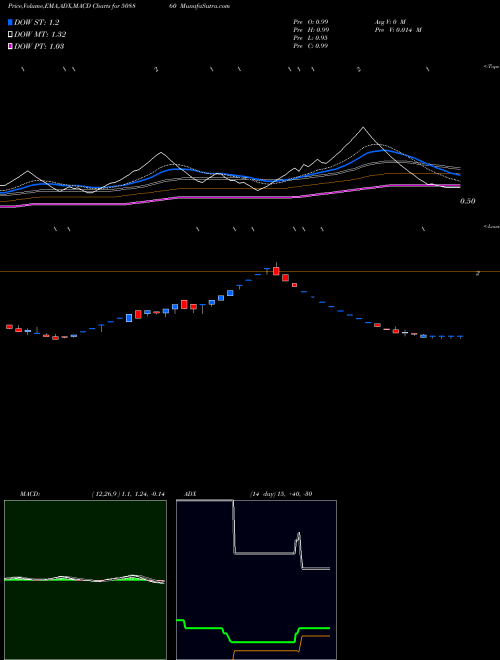Select the 'DOW PT: 1.03' legend label

tap(39, 46)
